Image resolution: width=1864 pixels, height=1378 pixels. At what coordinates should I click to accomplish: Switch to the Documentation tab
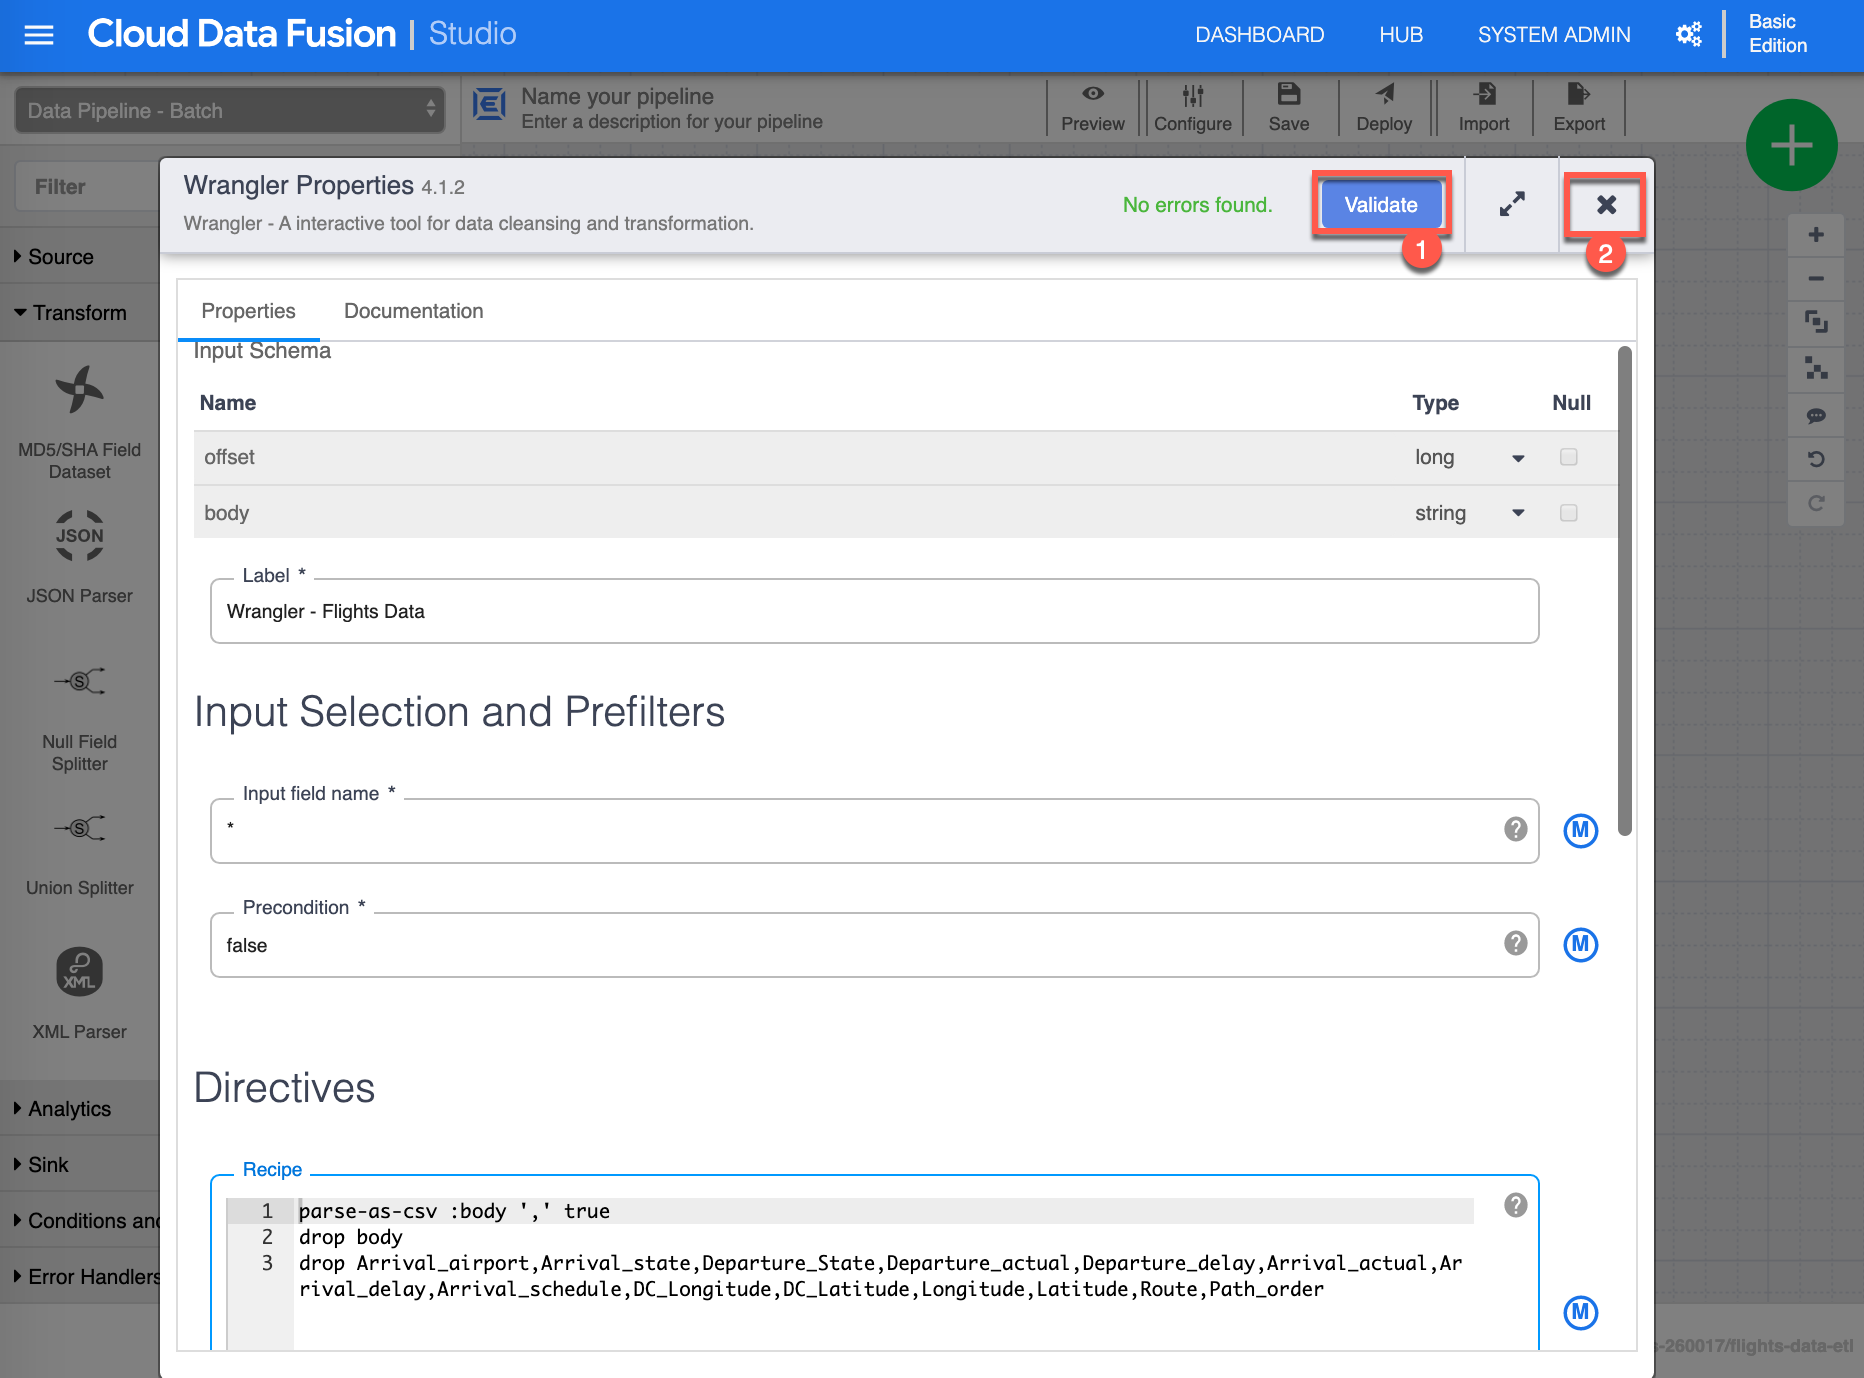point(413,311)
